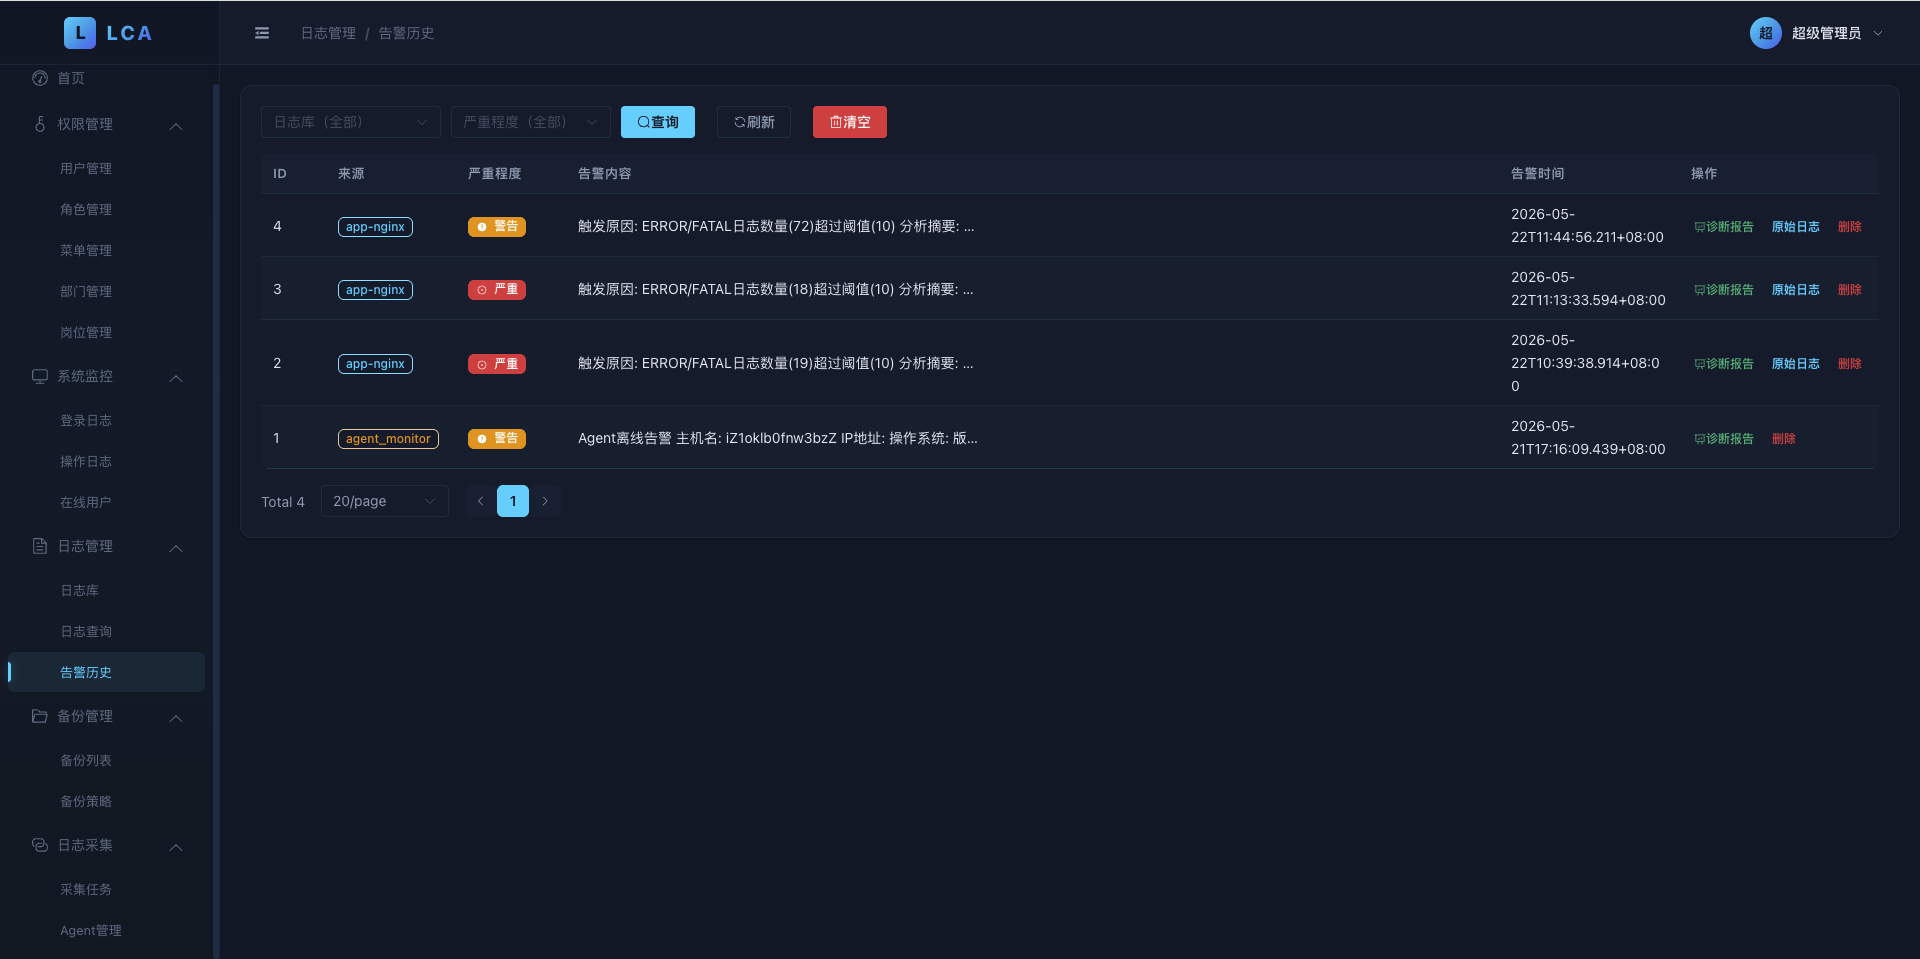Click the red 清空 clear button
The image size is (1920, 959).
click(x=850, y=122)
